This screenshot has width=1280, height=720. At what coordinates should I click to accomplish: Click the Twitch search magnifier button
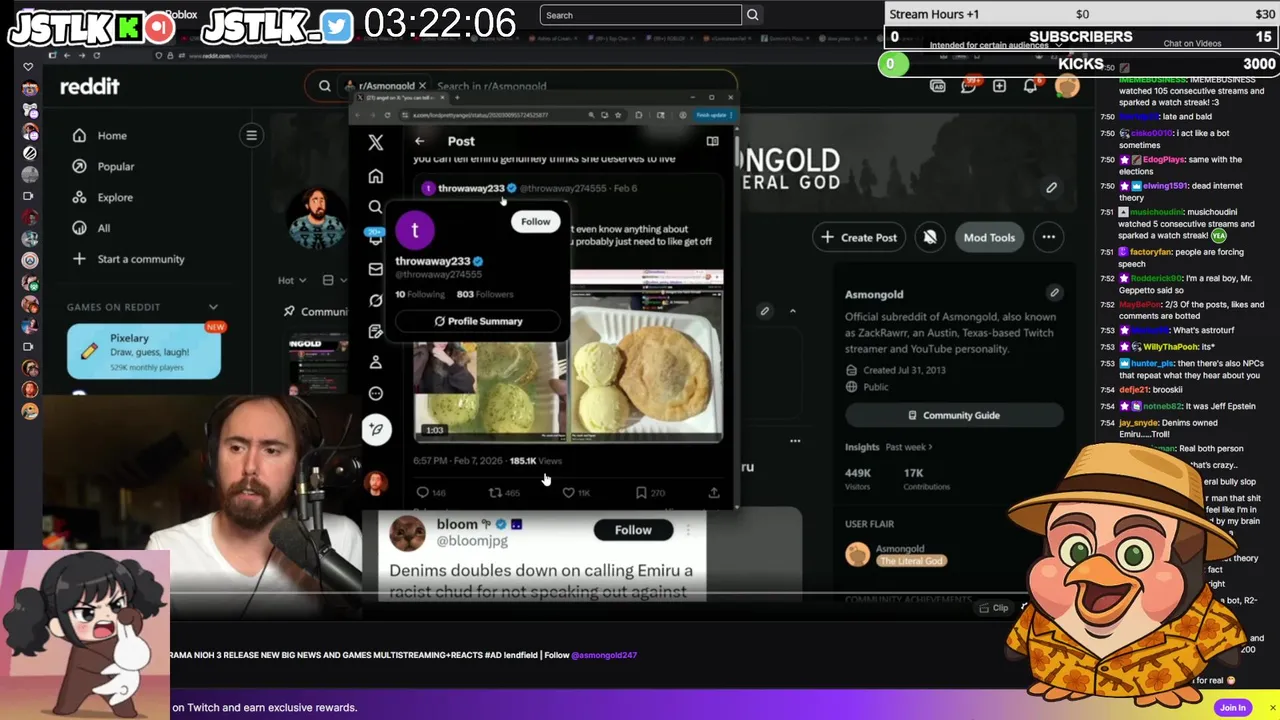click(x=753, y=15)
